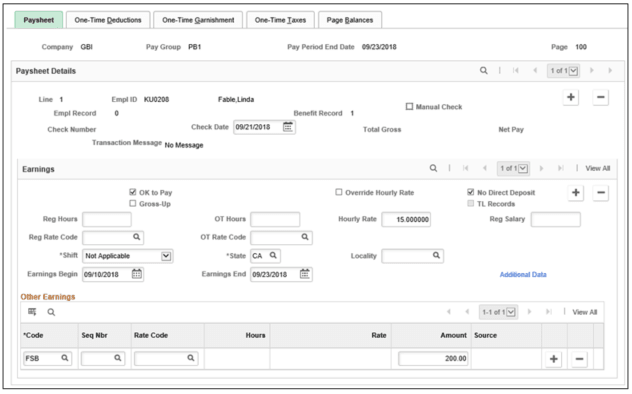The height and width of the screenshot is (394, 632).
Task: Toggle the Manual Check checkbox
Action: 410,107
